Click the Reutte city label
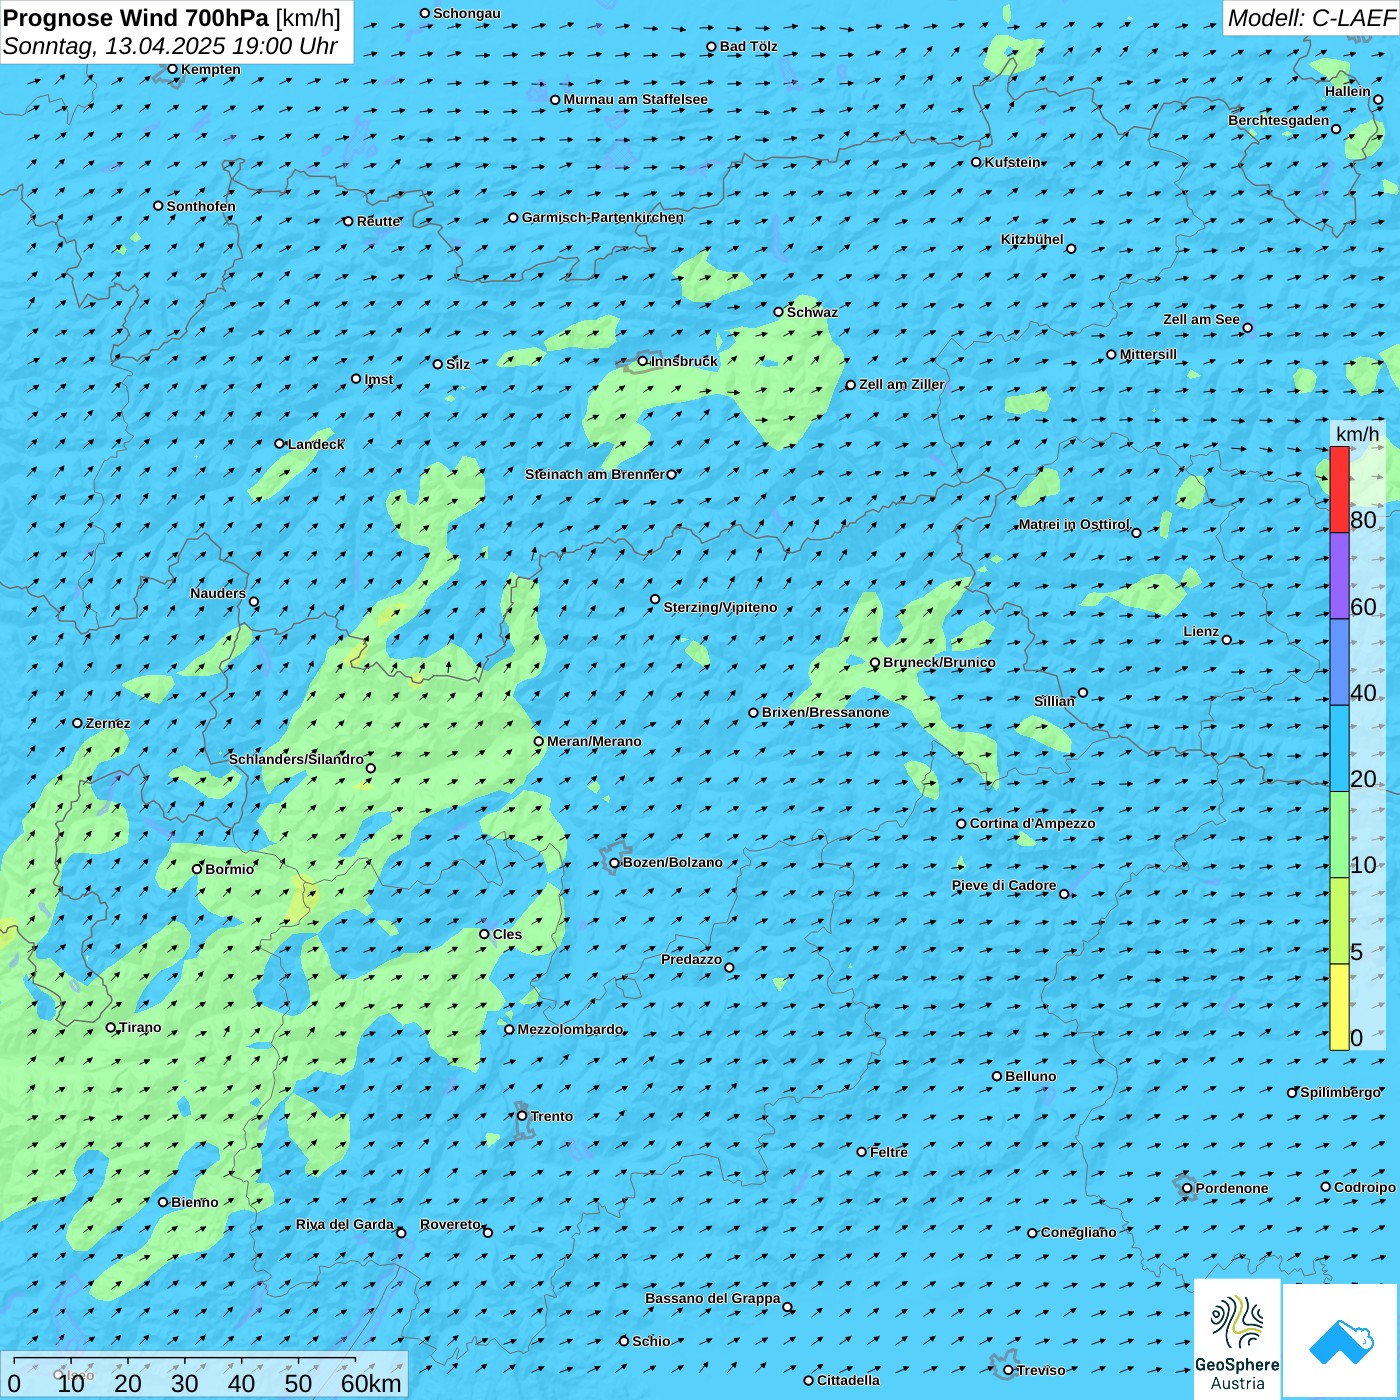The height and width of the screenshot is (1400, 1400). 378,221
